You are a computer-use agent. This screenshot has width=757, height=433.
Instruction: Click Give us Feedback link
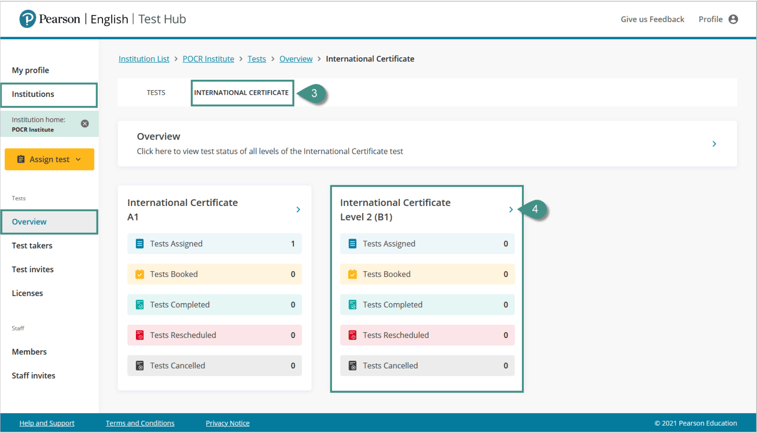652,19
